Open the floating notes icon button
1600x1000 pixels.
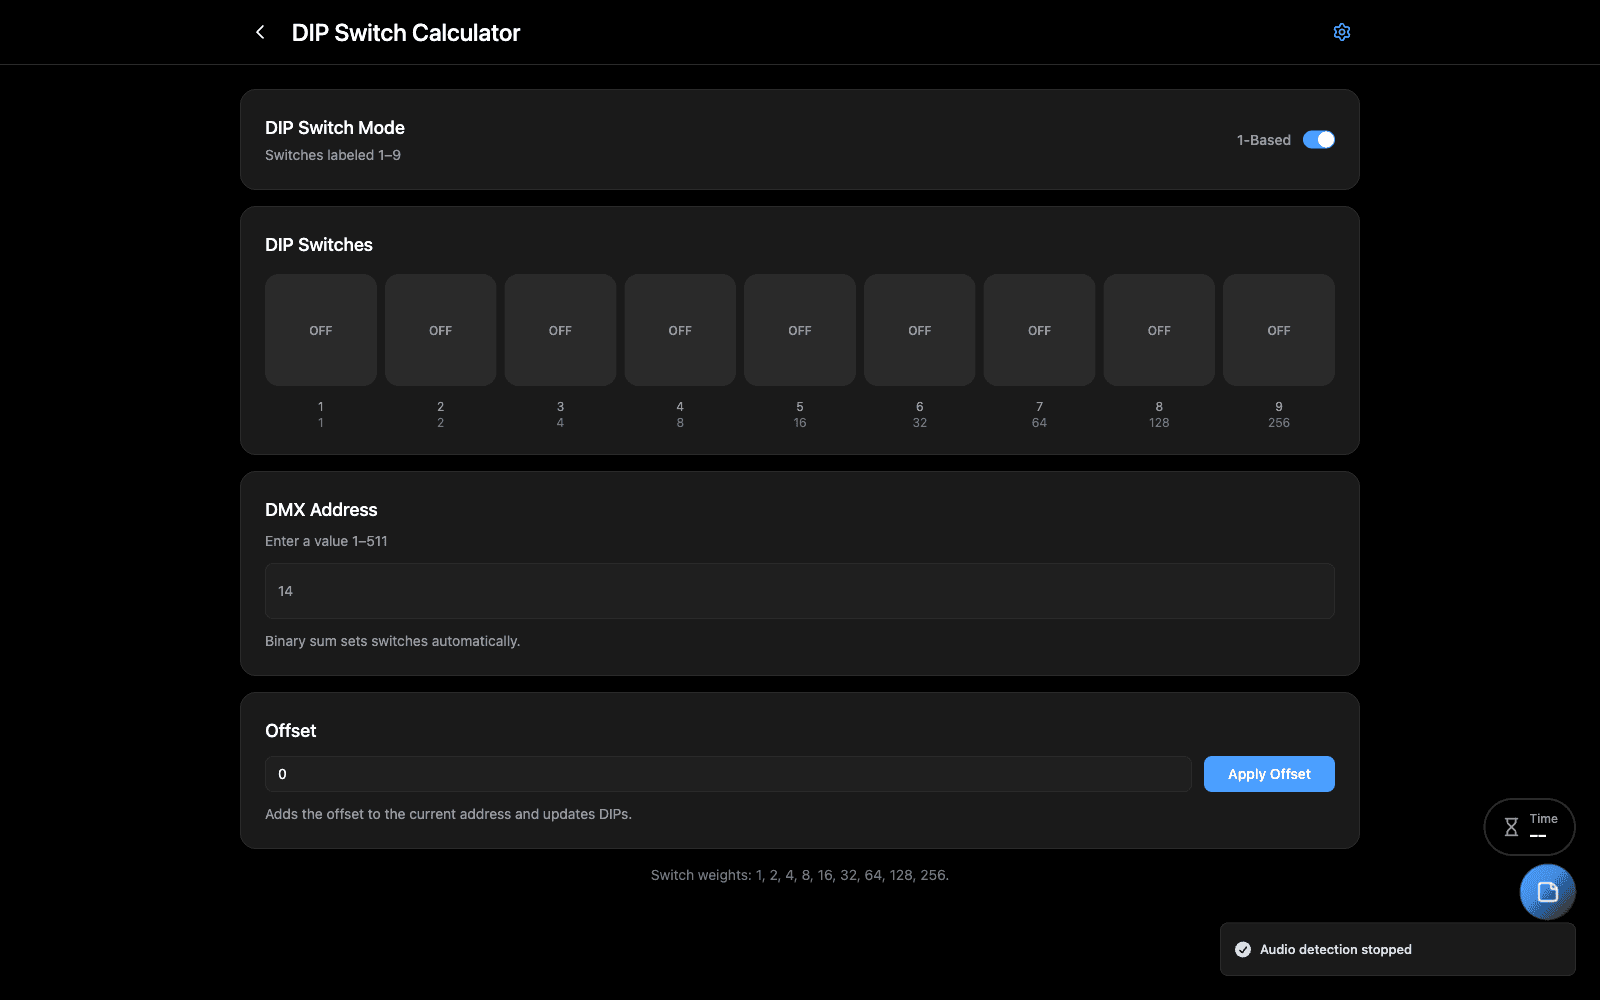click(x=1547, y=891)
